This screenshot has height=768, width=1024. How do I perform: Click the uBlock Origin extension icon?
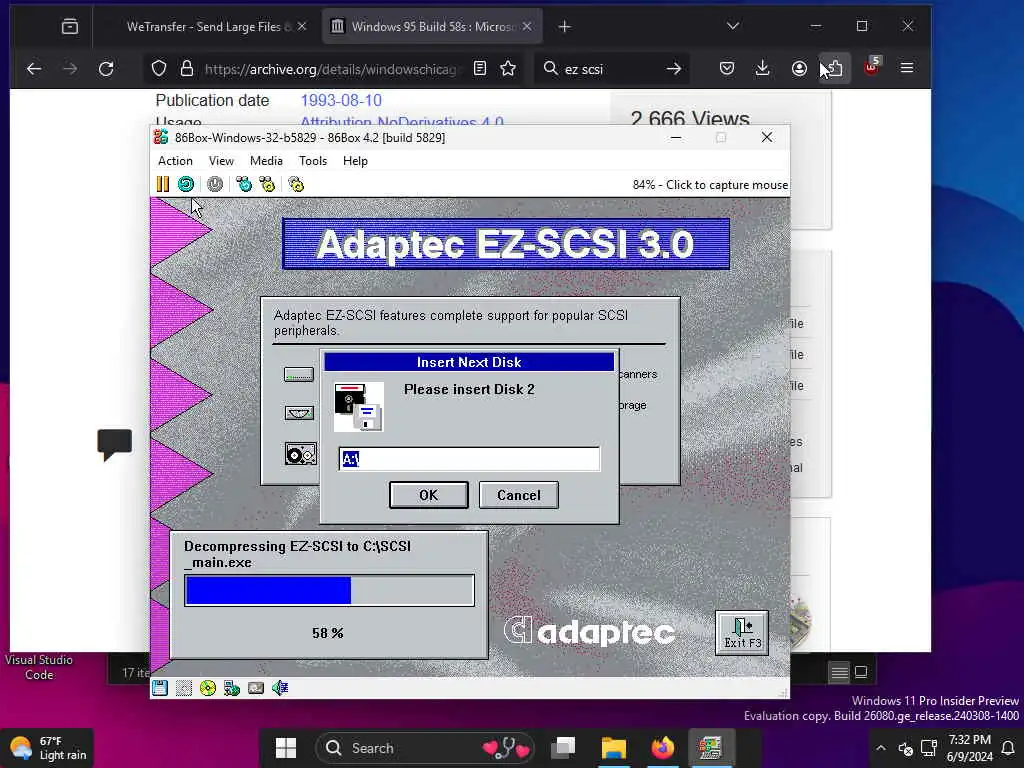(x=872, y=67)
